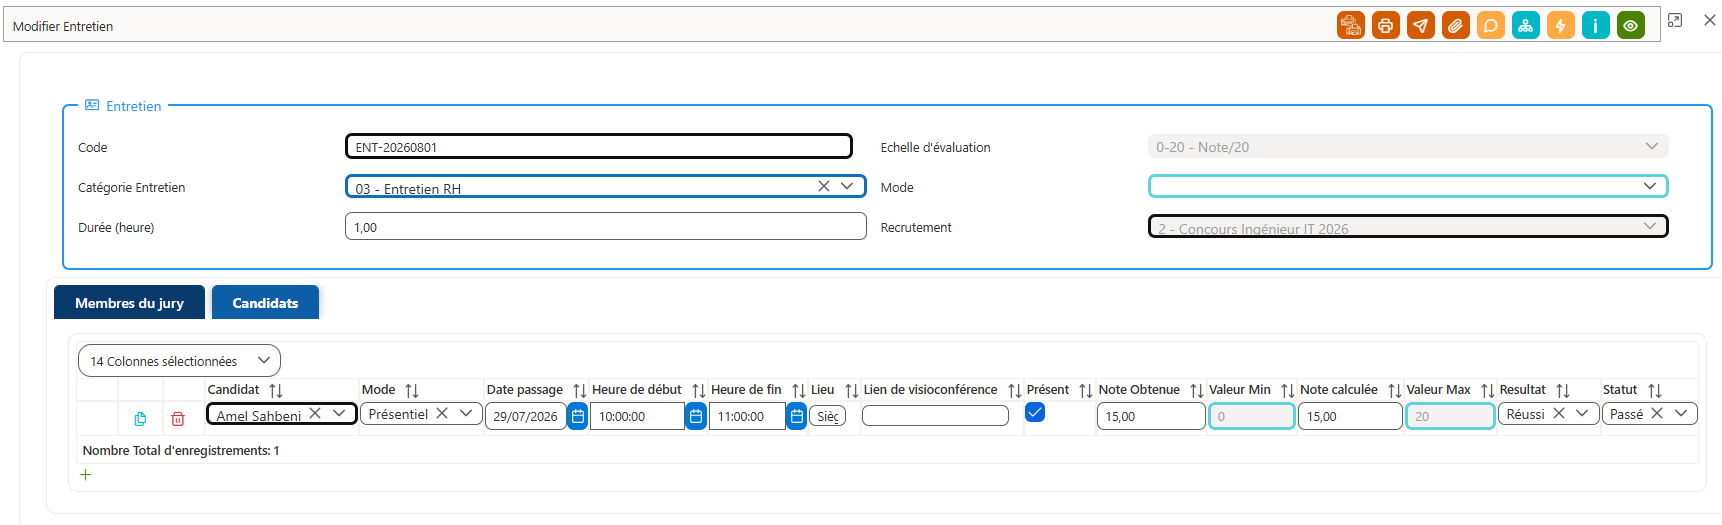The height and width of the screenshot is (525, 1722).
Task: Click the Note Obtenue field
Action: 1151,416
